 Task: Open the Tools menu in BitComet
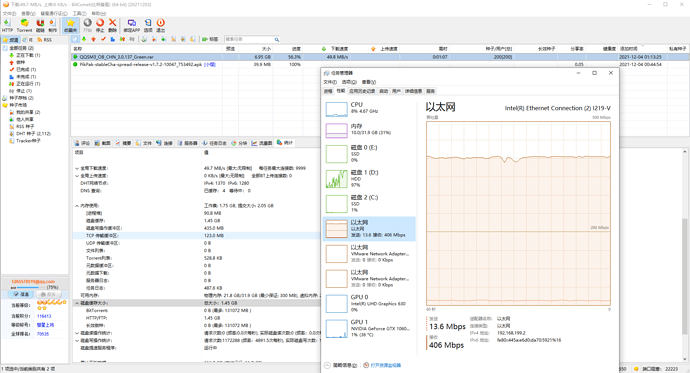(80, 14)
